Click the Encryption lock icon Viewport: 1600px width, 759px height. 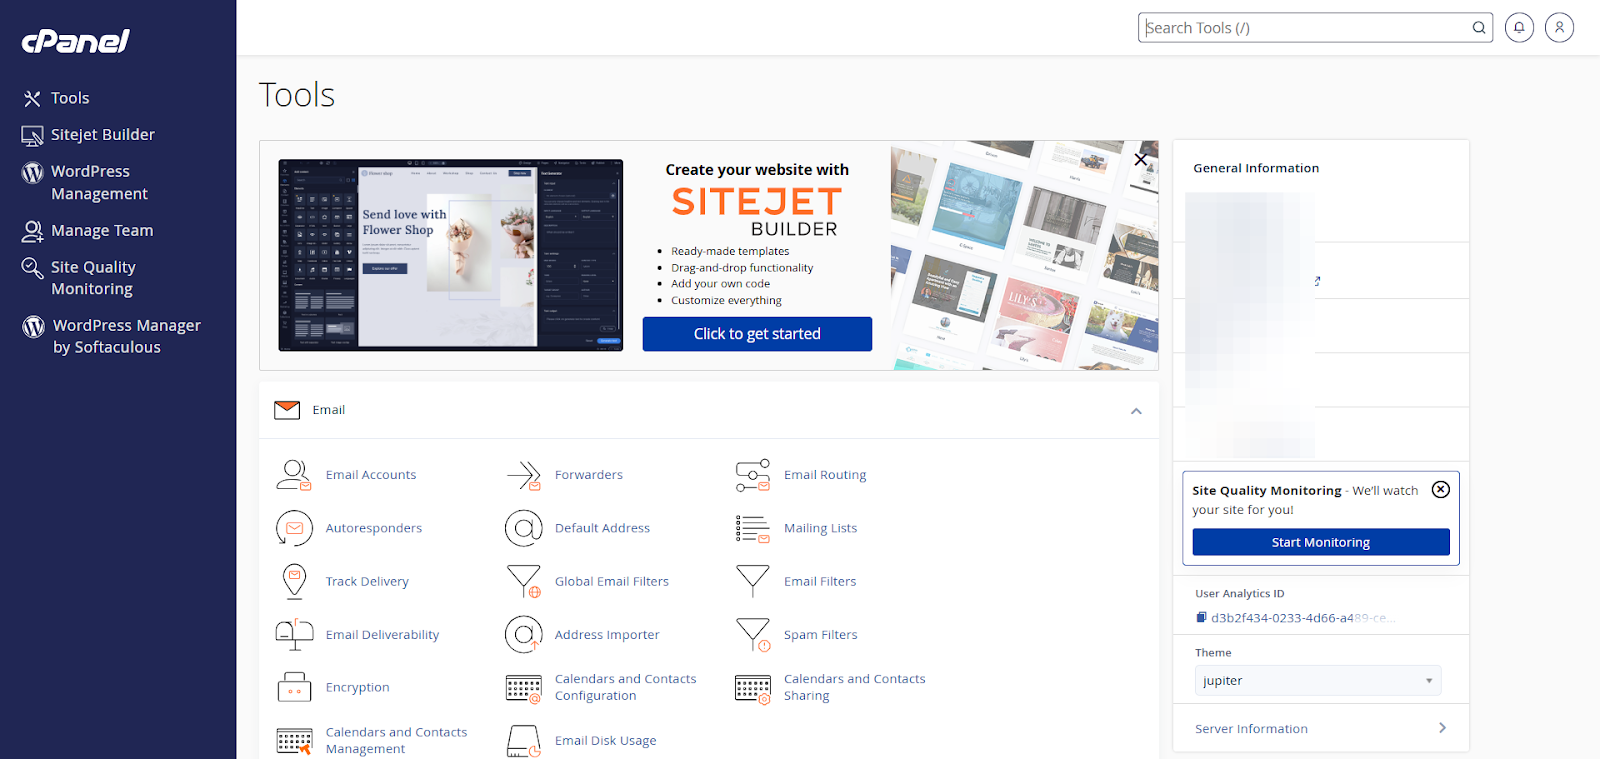[294, 687]
